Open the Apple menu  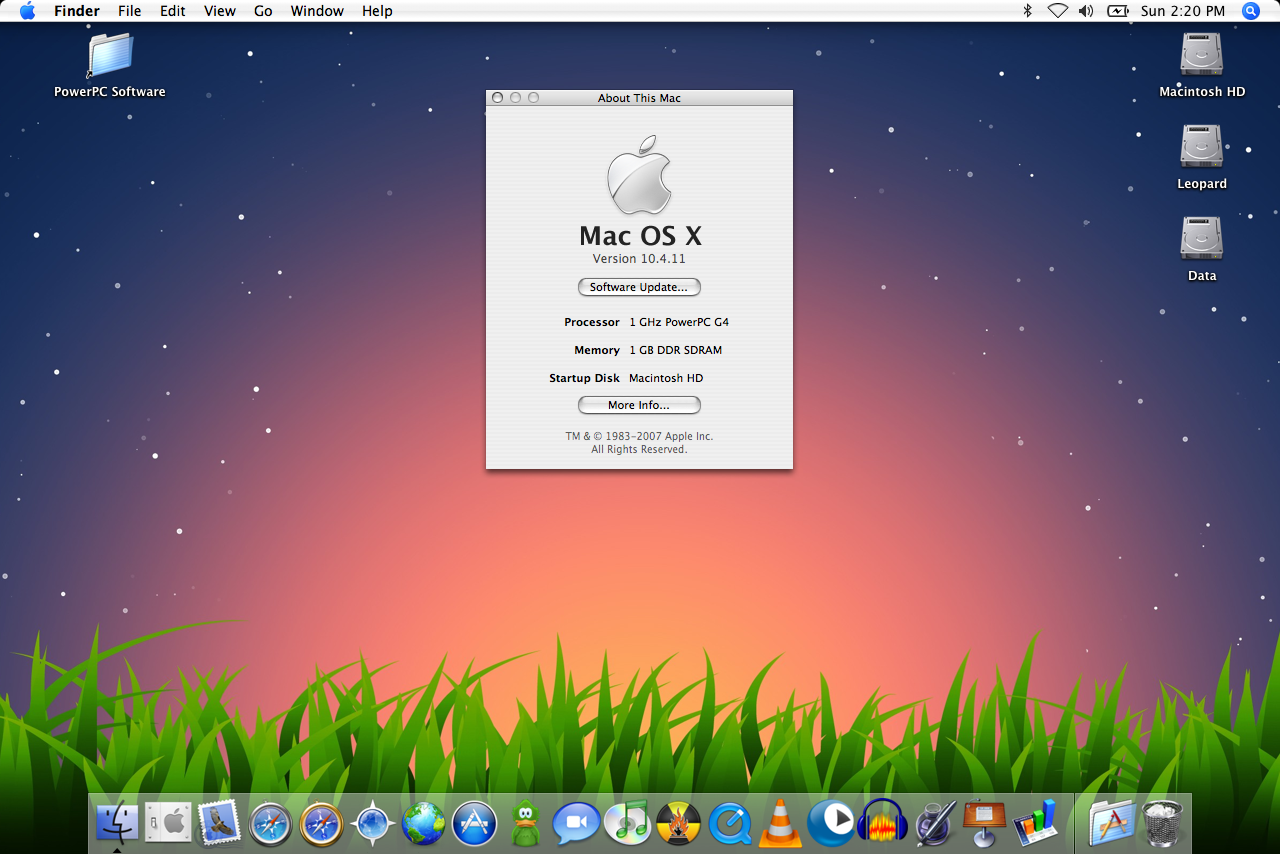click(x=27, y=11)
